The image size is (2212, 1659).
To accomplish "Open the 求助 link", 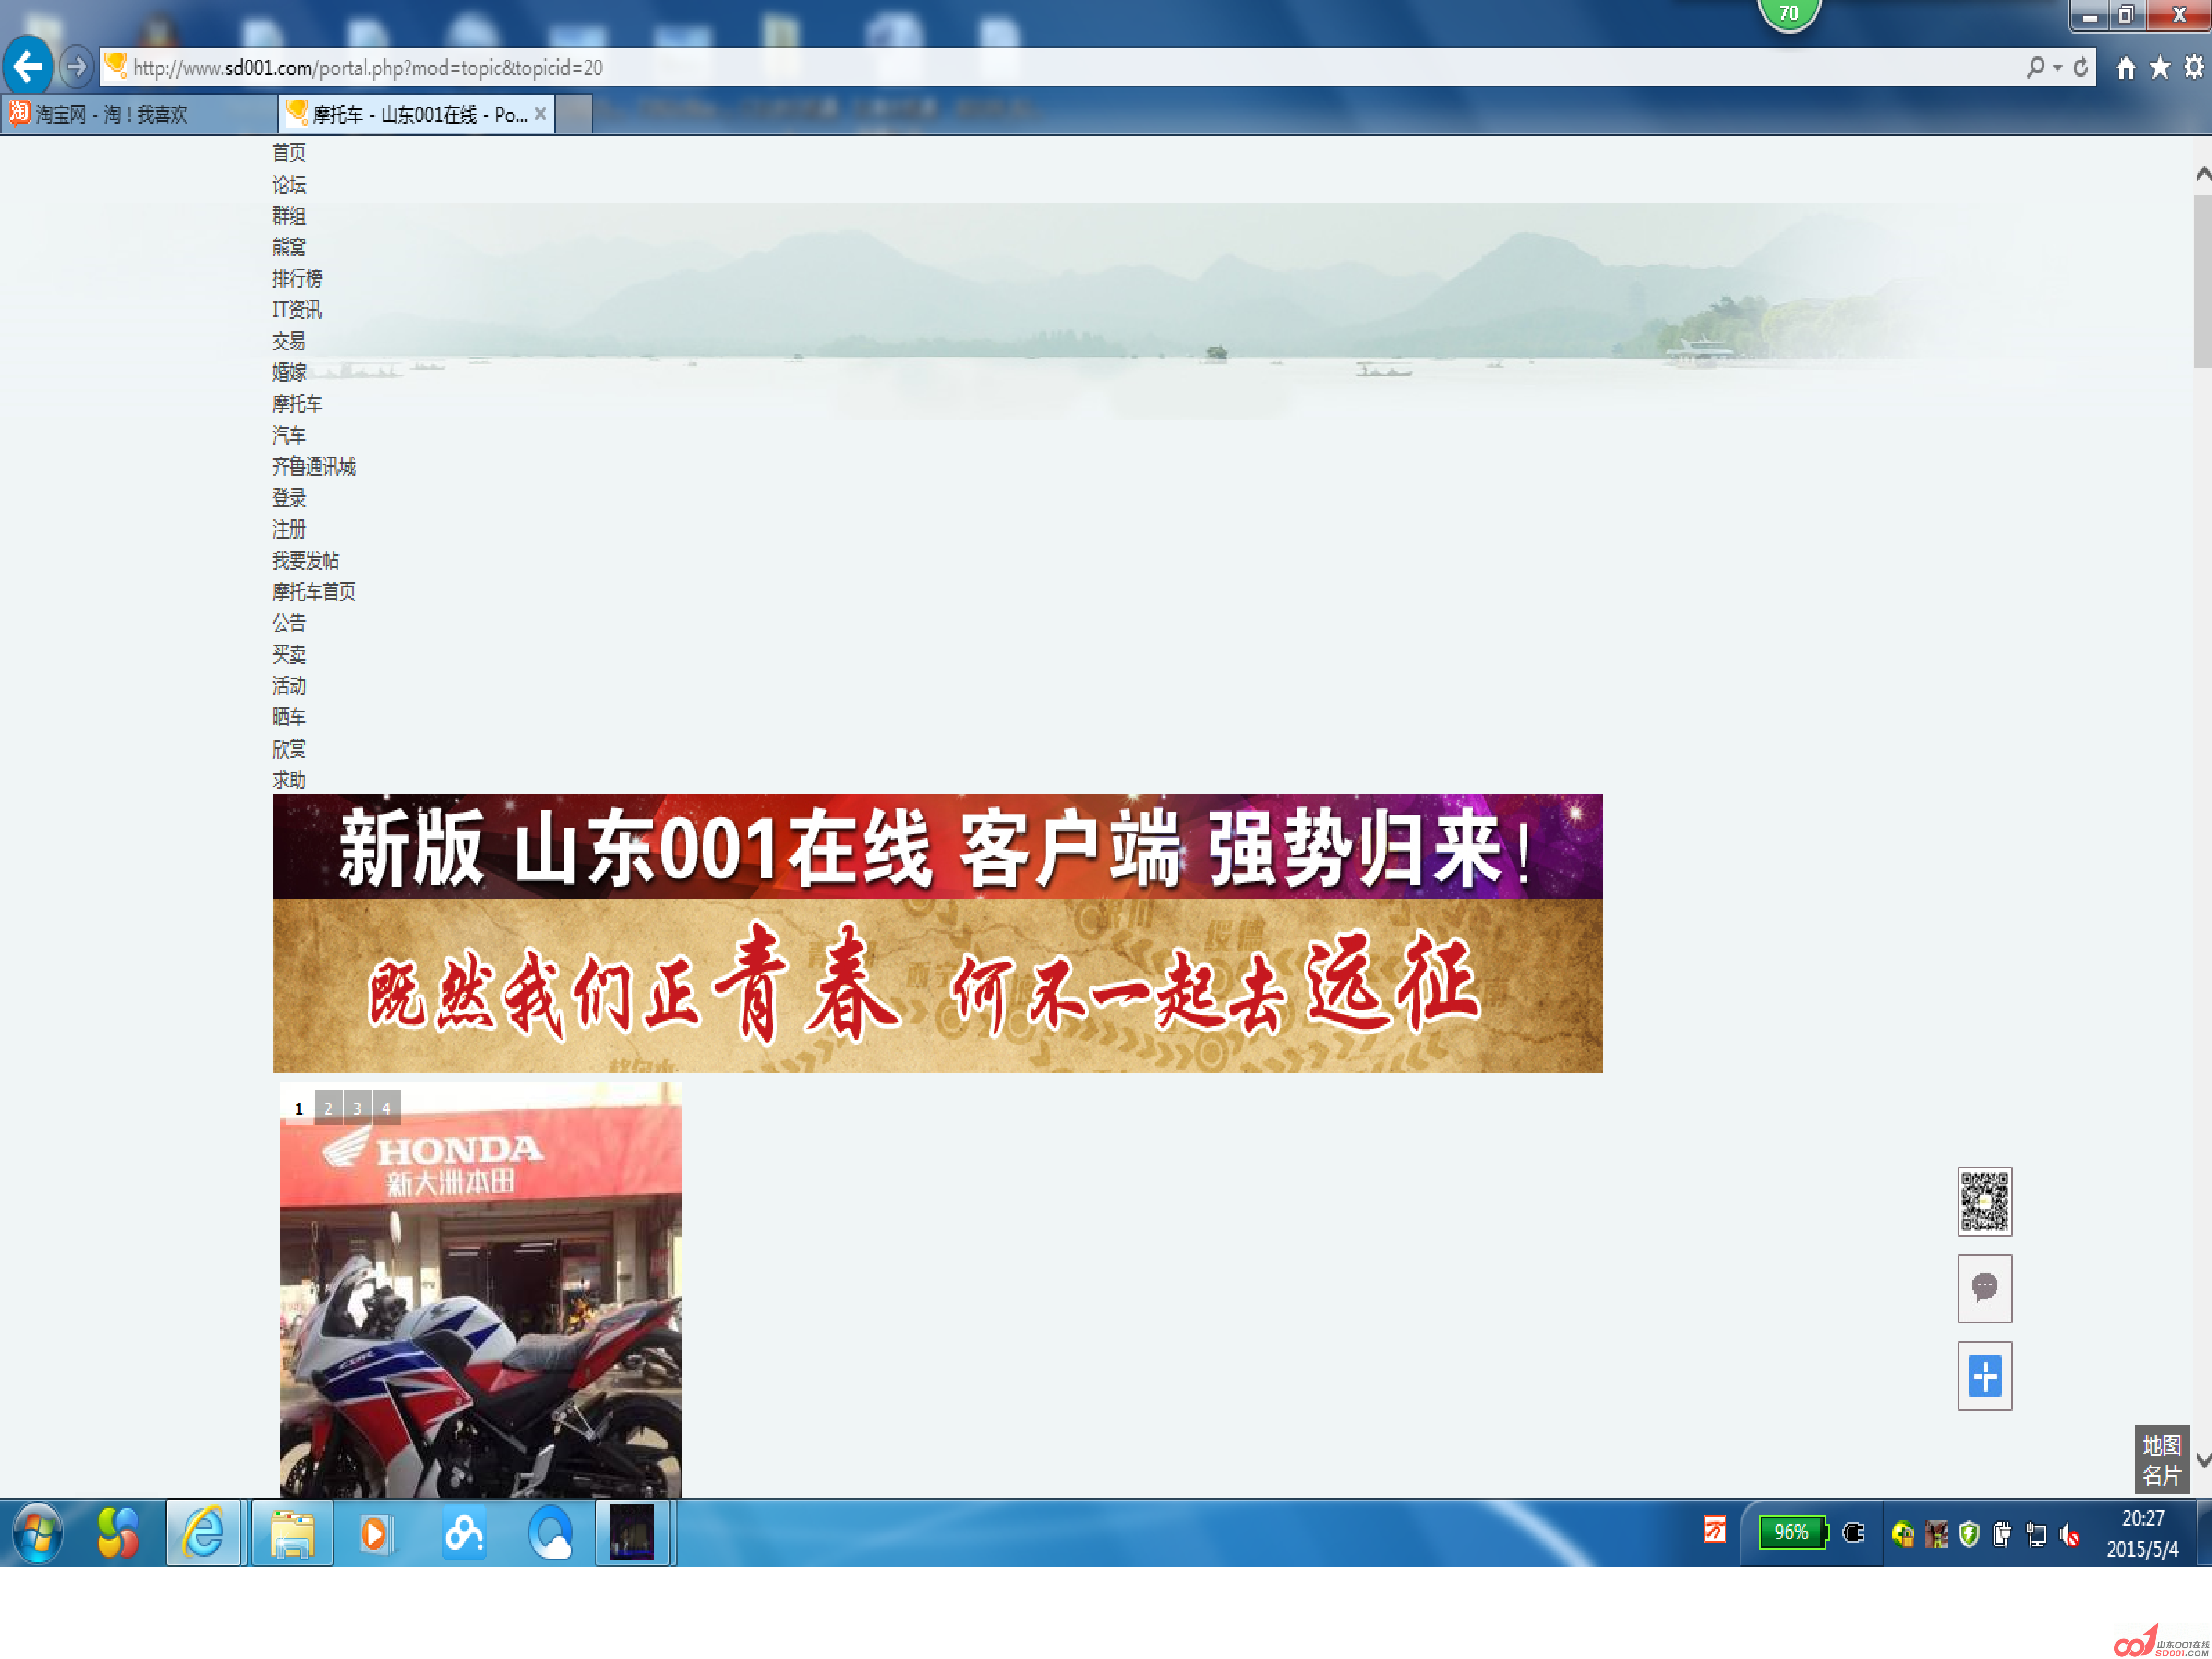I will [289, 780].
